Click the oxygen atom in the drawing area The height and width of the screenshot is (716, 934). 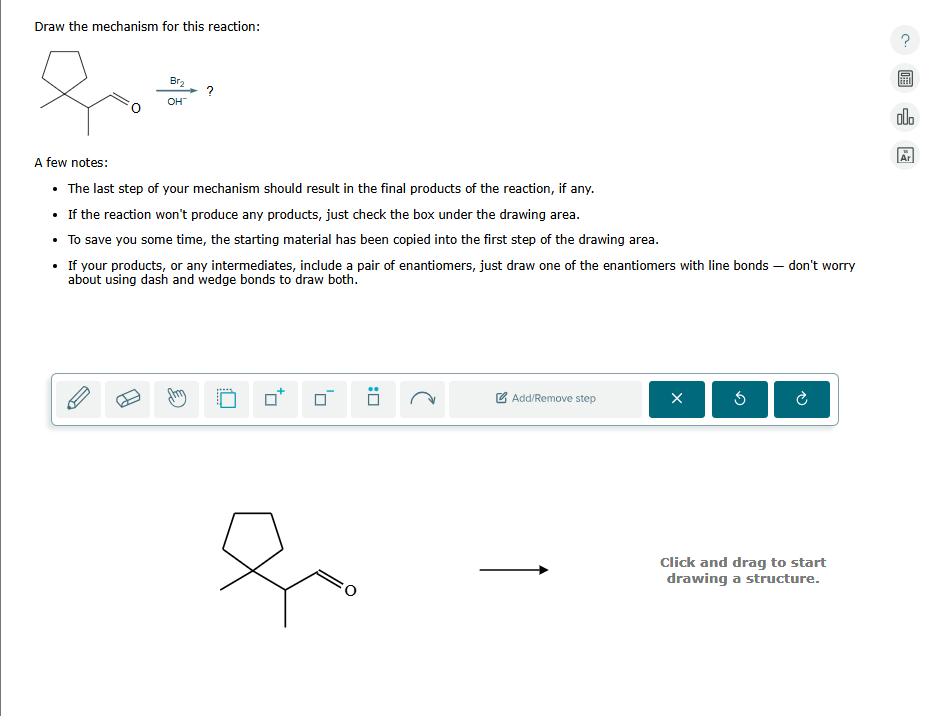coord(350,590)
